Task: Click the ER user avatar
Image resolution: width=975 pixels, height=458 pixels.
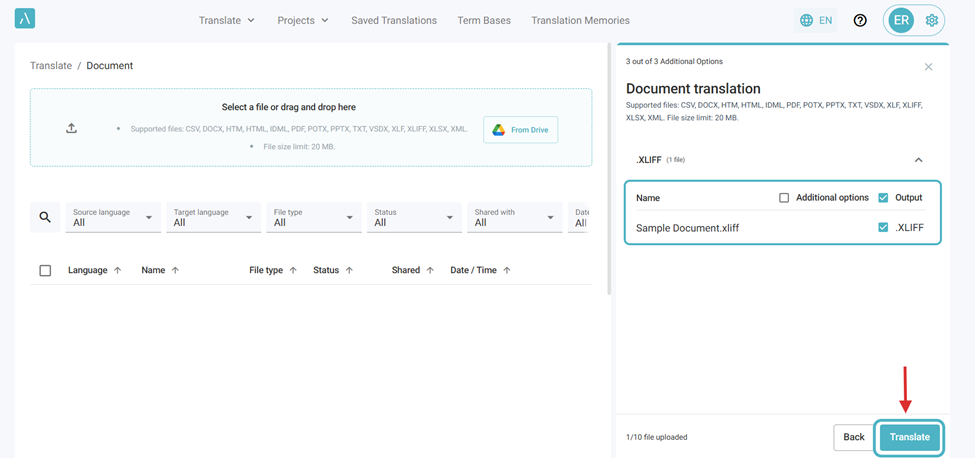Action: tap(901, 20)
